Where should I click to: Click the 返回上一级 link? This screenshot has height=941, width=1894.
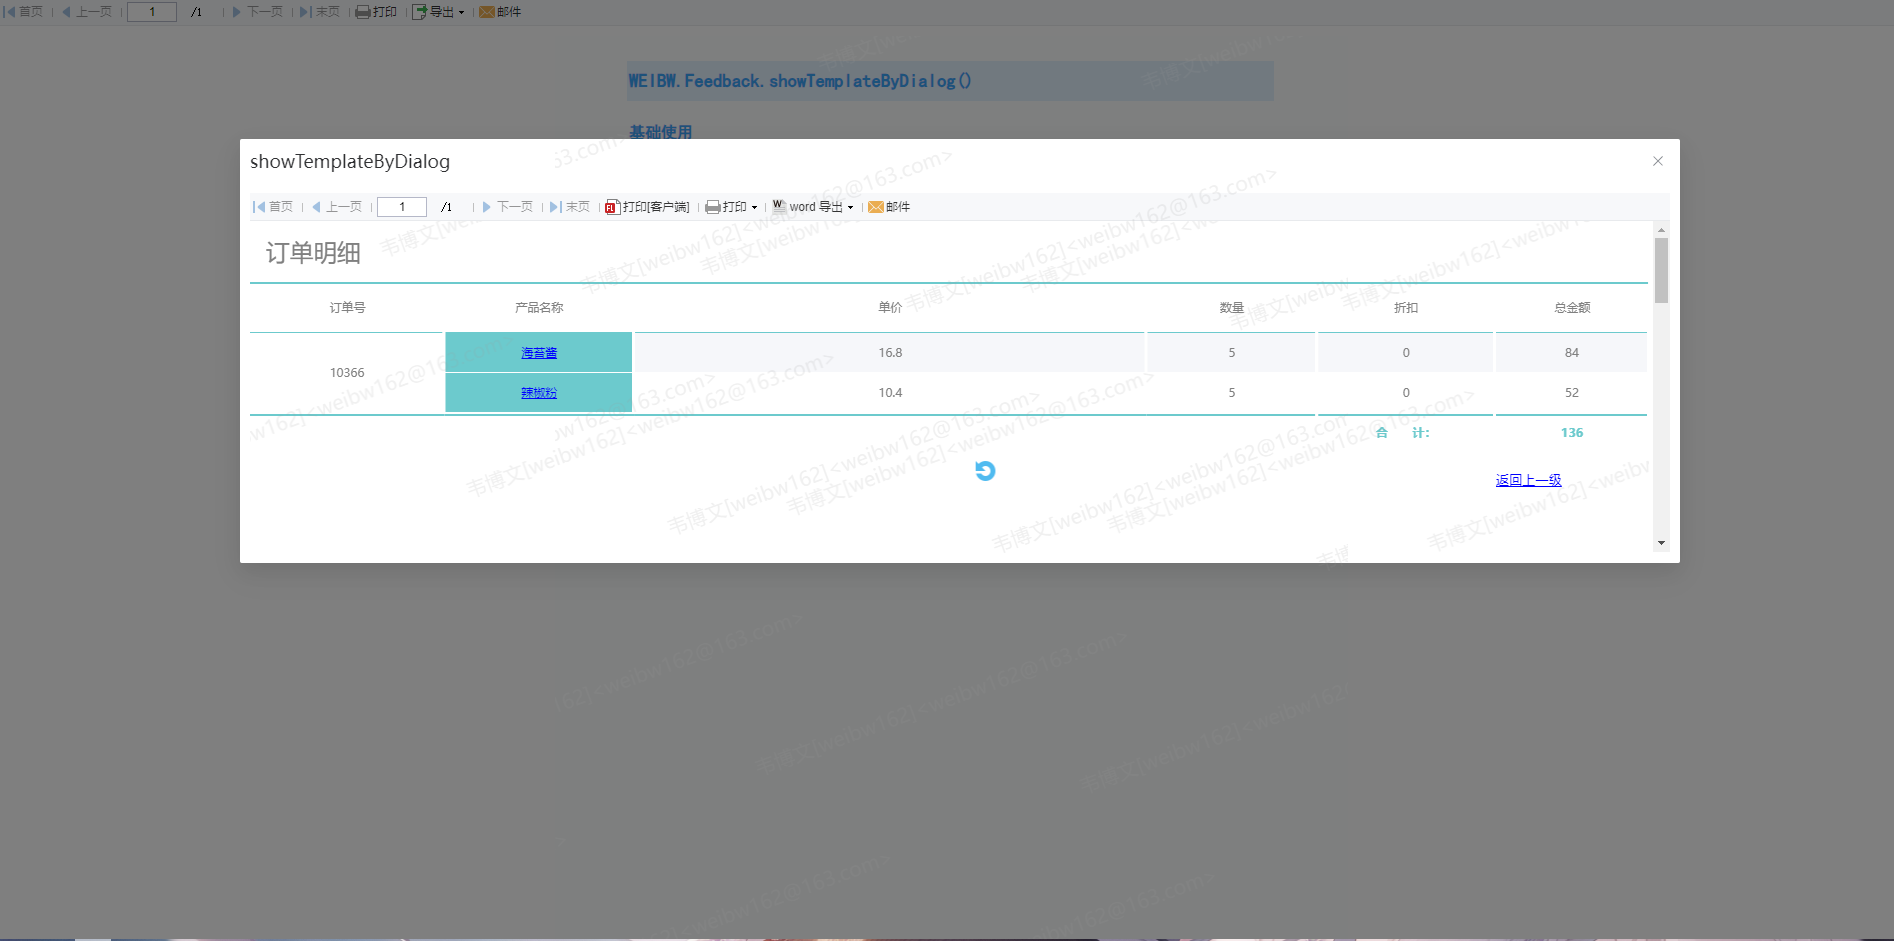[1528, 480]
